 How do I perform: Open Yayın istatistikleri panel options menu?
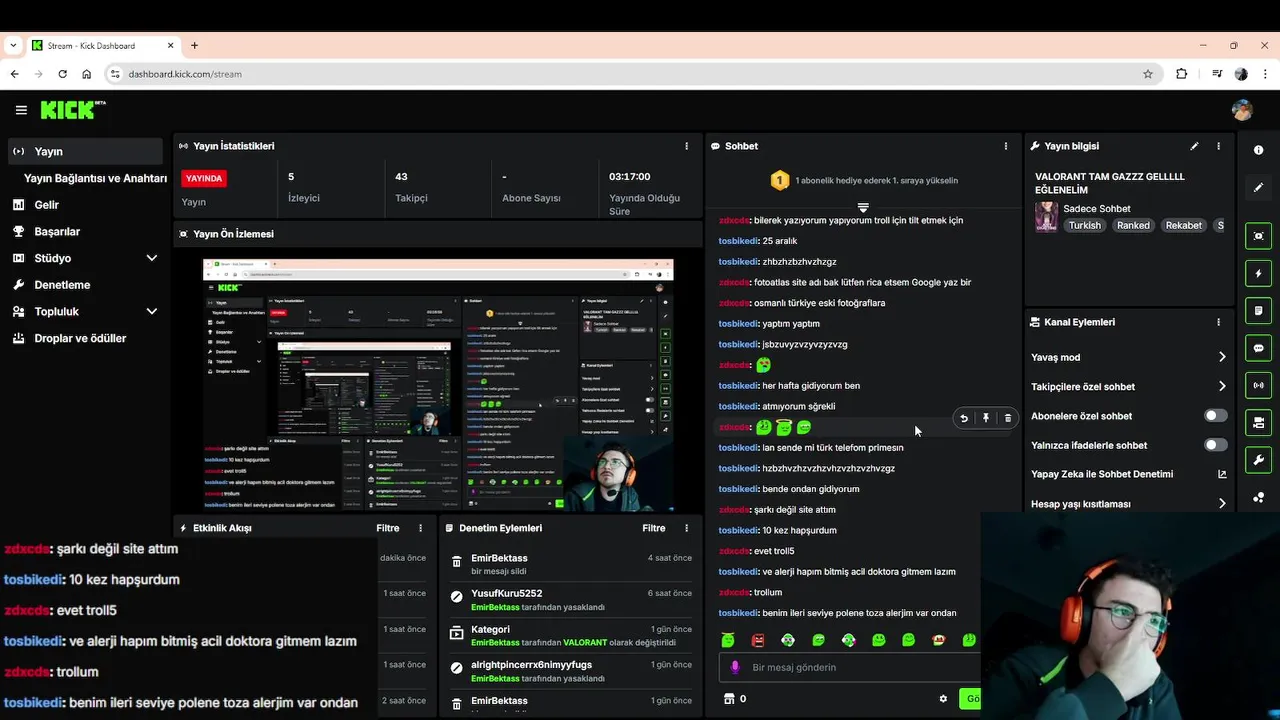tap(686, 146)
